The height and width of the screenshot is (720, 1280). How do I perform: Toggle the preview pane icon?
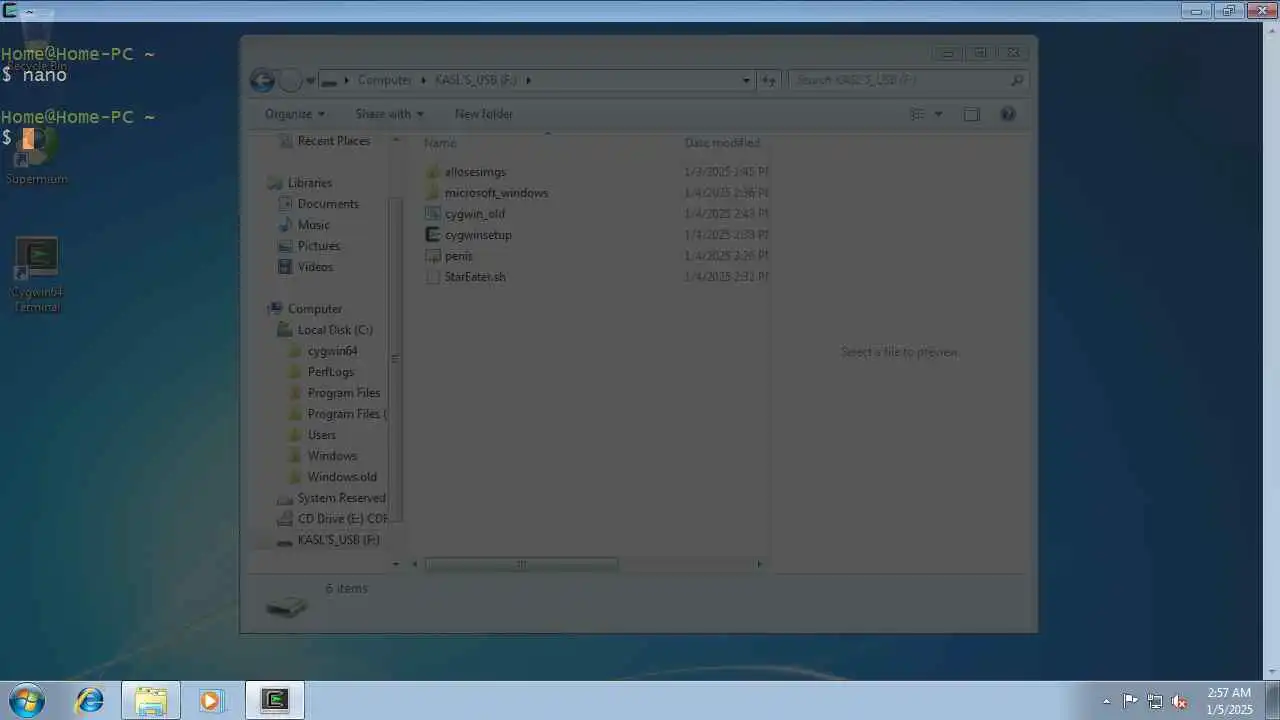(971, 114)
